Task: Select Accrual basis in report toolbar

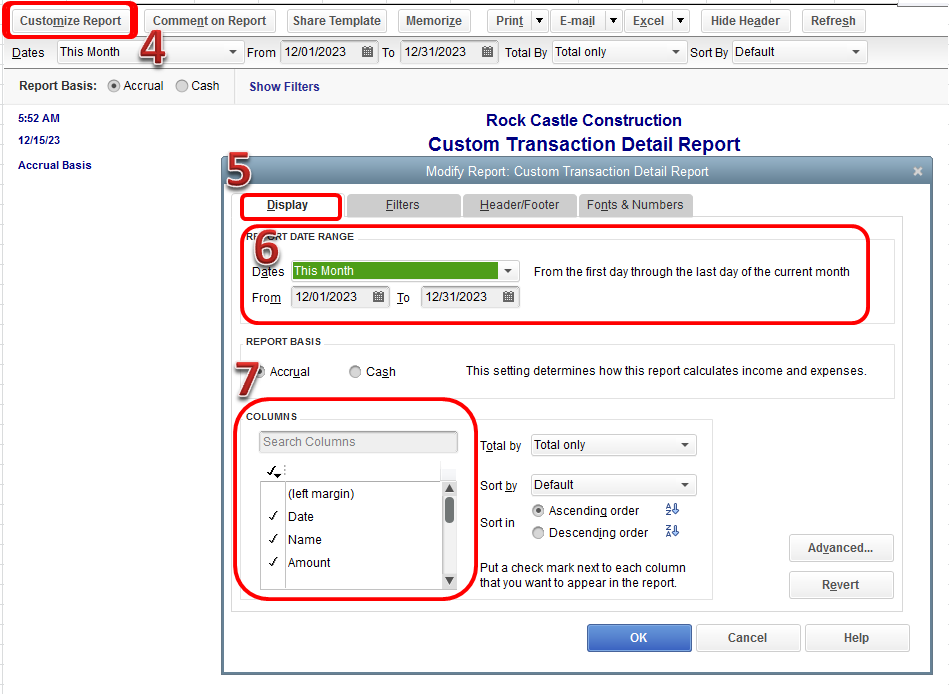Action: tap(114, 86)
